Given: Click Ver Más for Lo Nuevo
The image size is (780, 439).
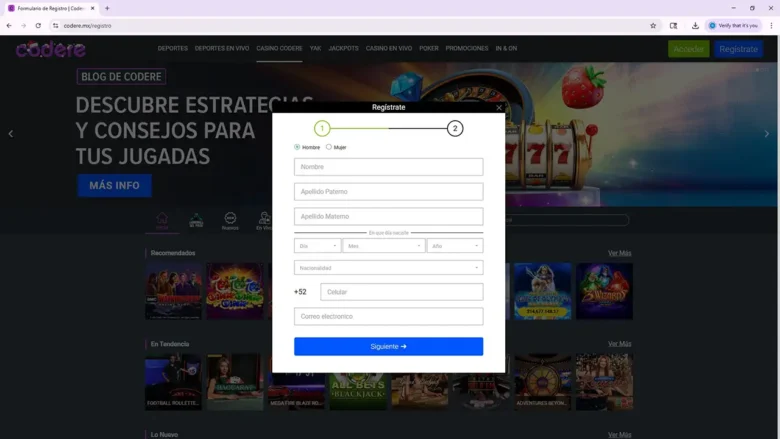Looking at the screenshot, I should pyautogui.click(x=619, y=435).
